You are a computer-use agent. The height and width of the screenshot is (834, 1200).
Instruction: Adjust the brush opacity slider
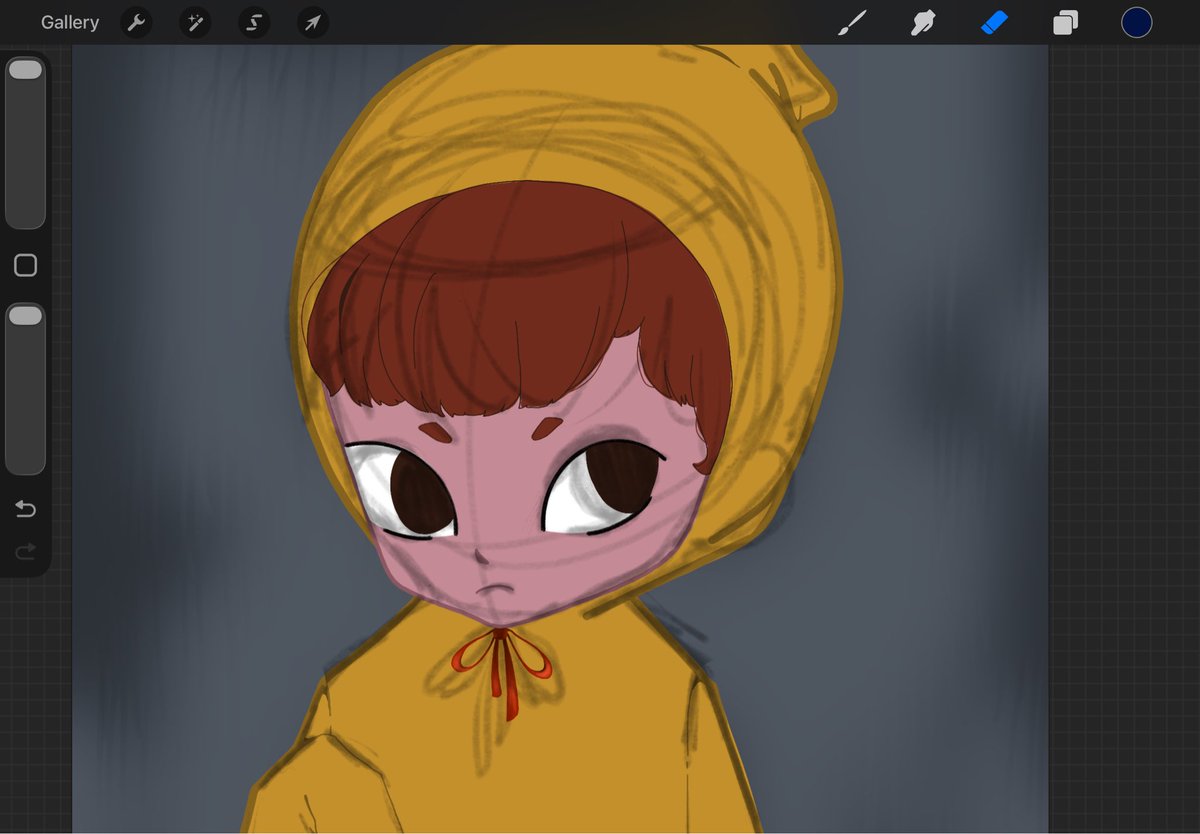(x=25, y=389)
